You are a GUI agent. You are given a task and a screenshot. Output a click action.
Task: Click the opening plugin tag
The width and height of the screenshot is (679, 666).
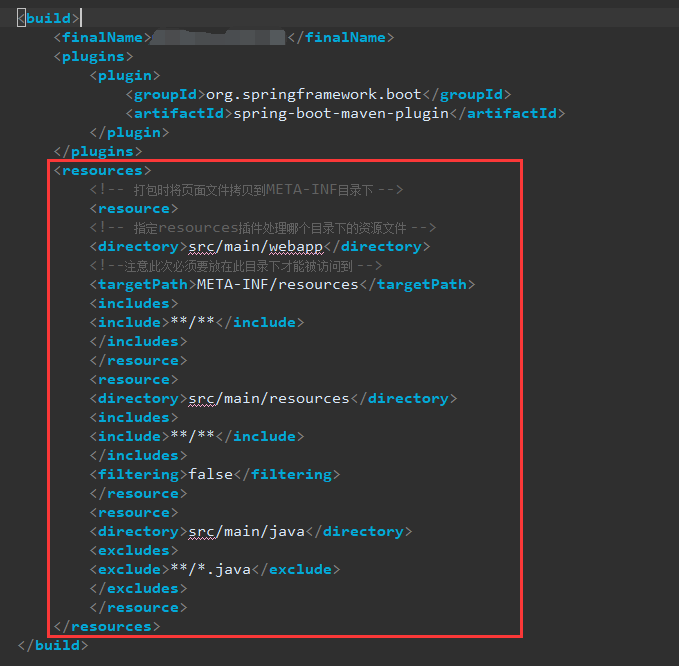(125, 75)
